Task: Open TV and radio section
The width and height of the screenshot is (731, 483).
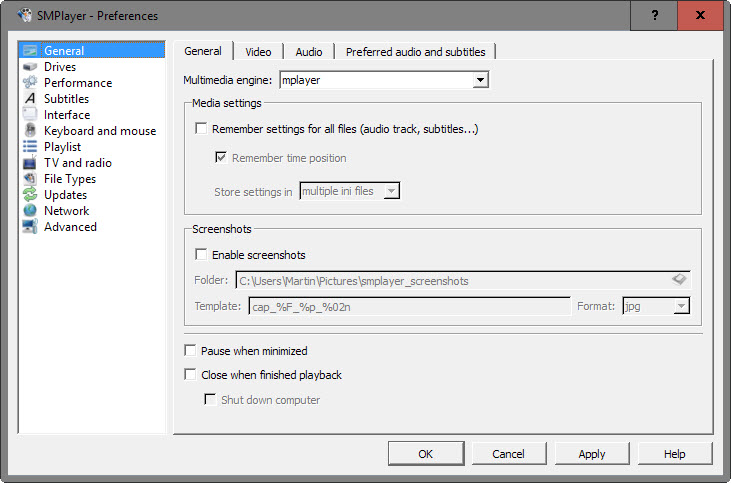Action: click(78, 162)
